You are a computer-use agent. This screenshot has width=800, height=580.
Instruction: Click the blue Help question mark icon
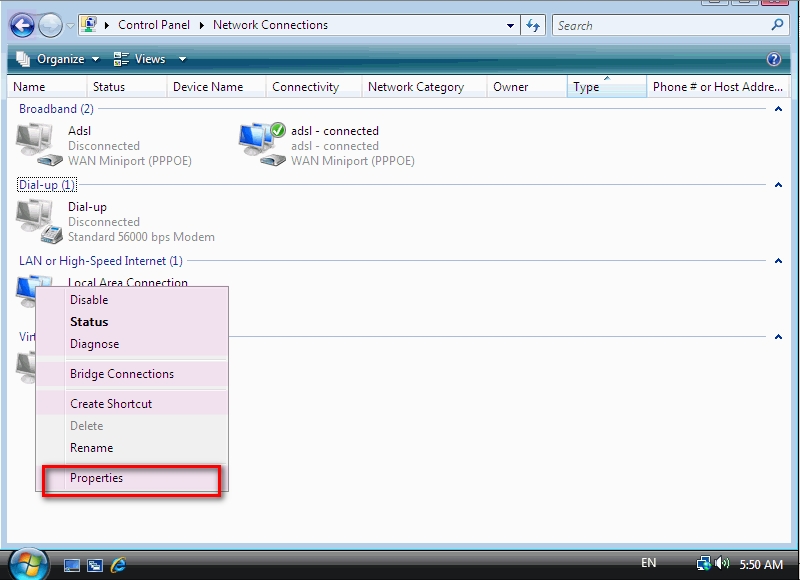tap(773, 59)
